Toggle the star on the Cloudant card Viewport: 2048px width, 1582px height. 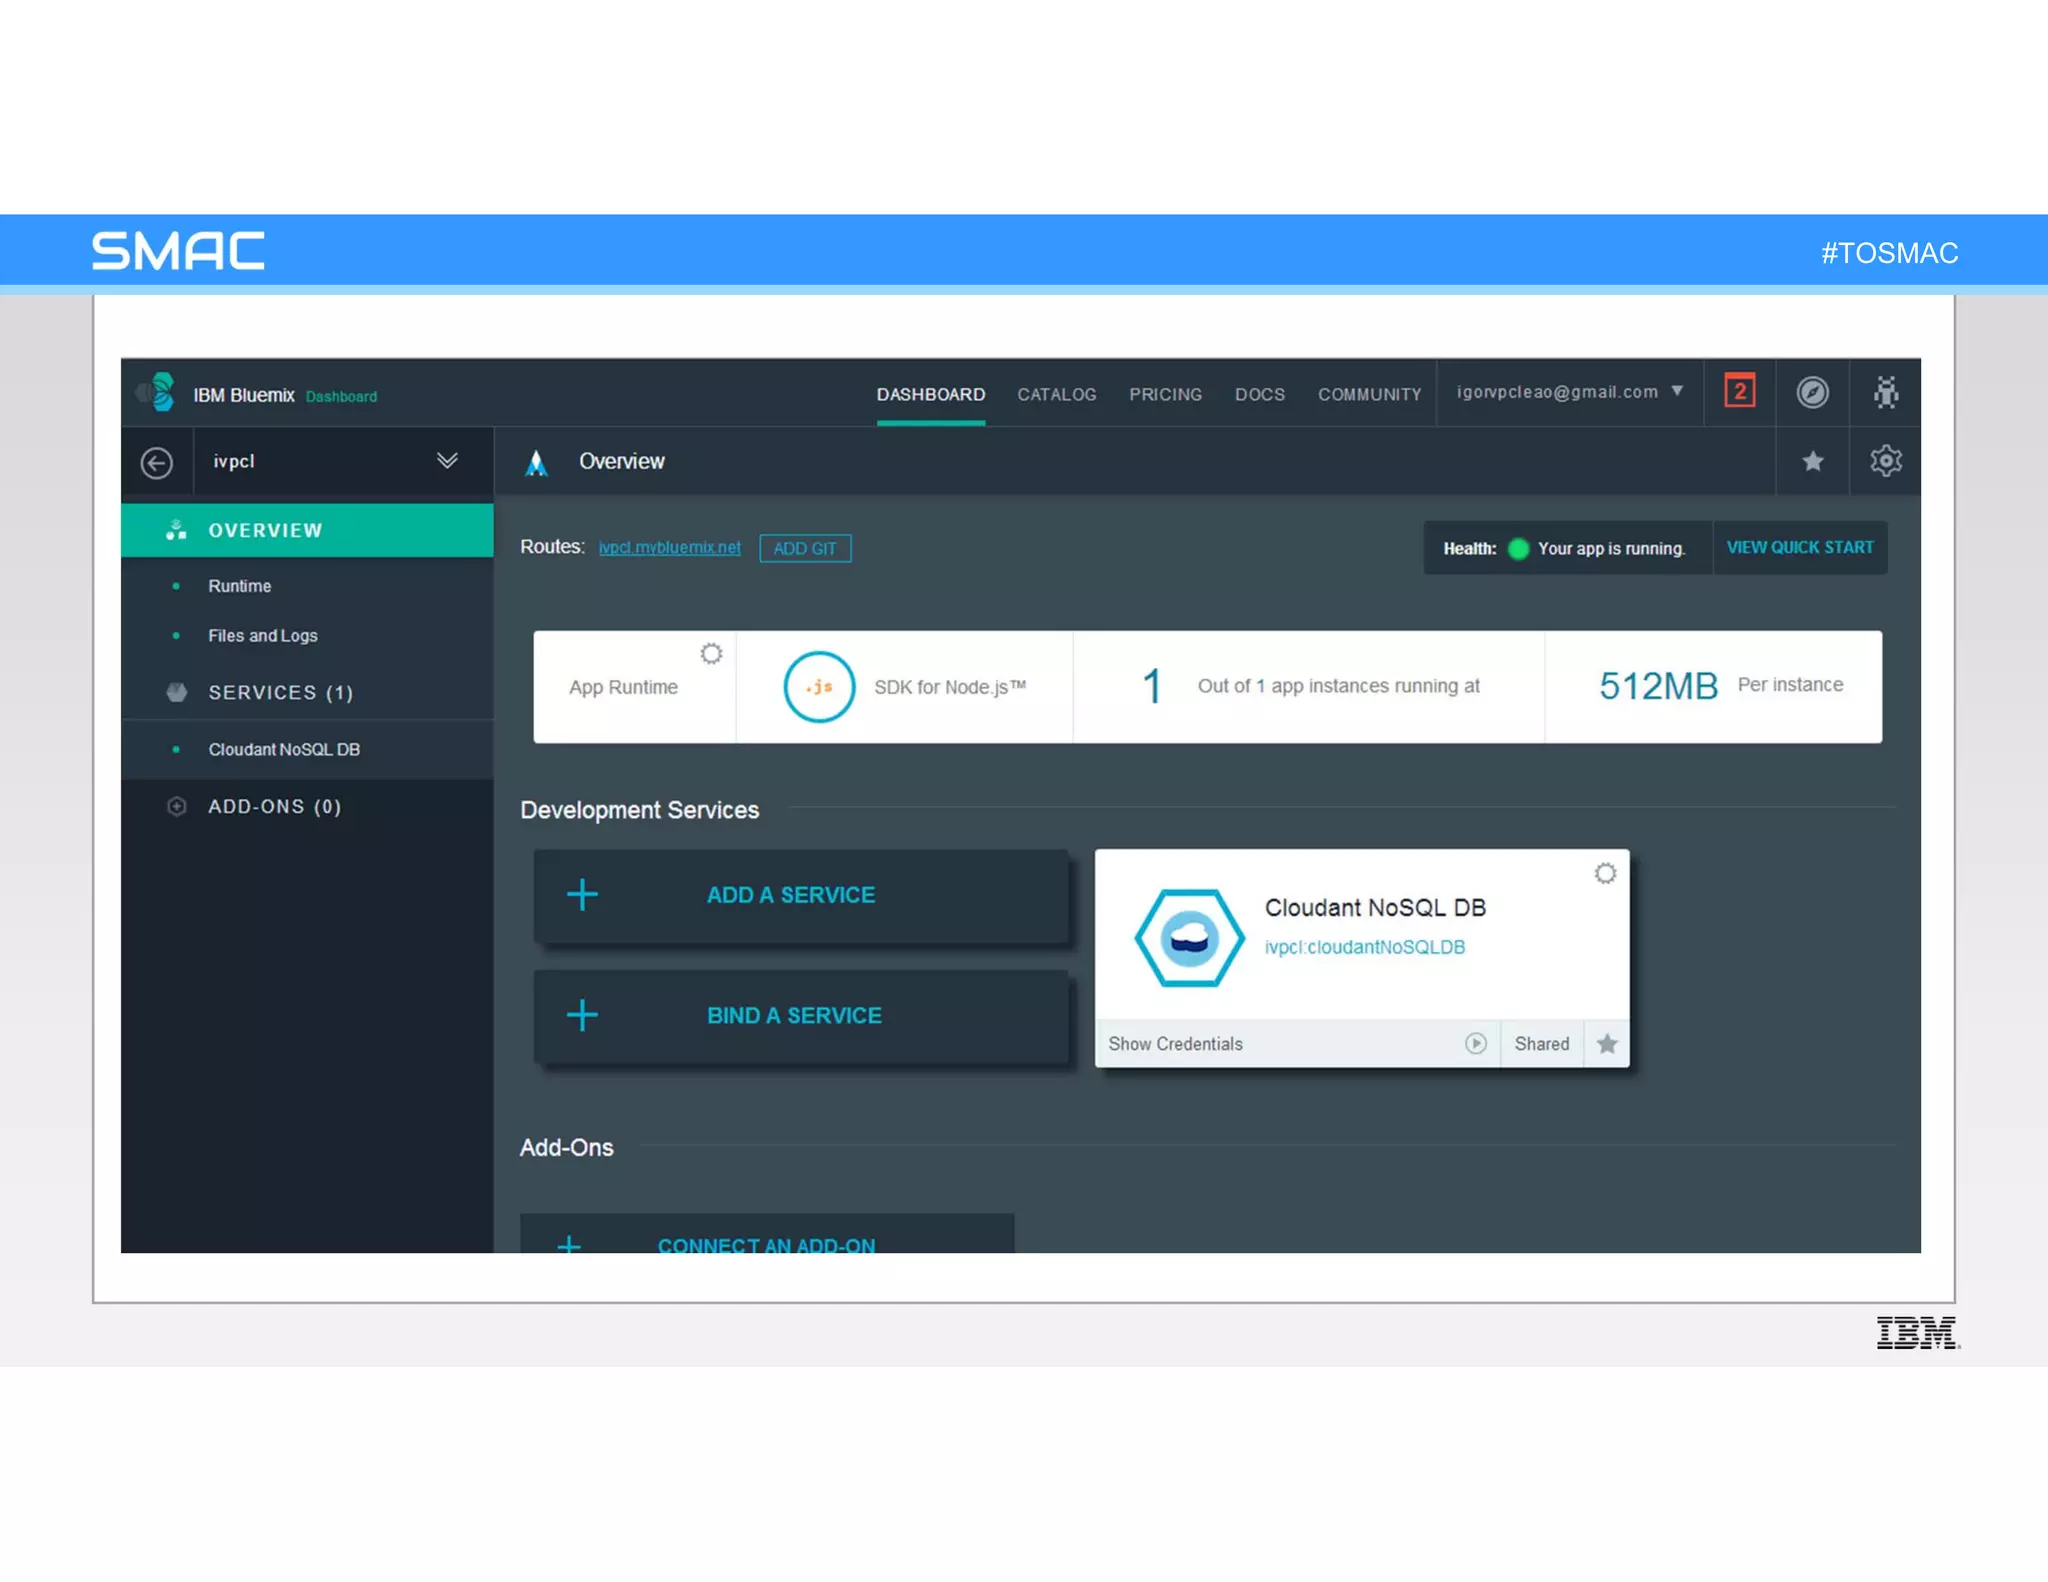[1607, 1044]
